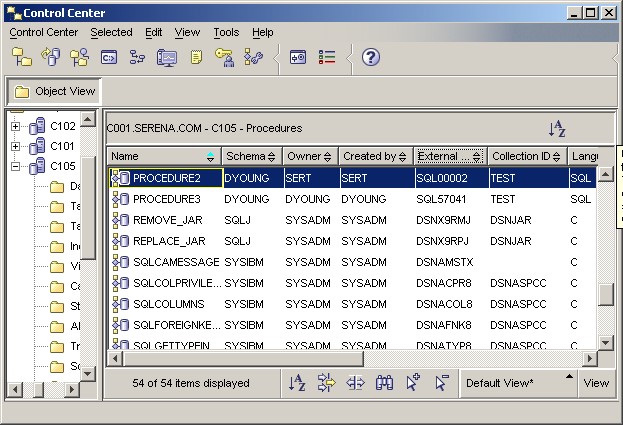Sort by the Created by column header
This screenshot has width=623, height=425.
pyautogui.click(x=375, y=157)
